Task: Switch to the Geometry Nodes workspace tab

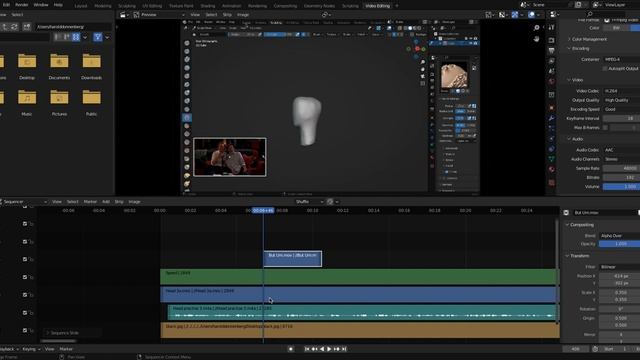Action: [x=319, y=6]
